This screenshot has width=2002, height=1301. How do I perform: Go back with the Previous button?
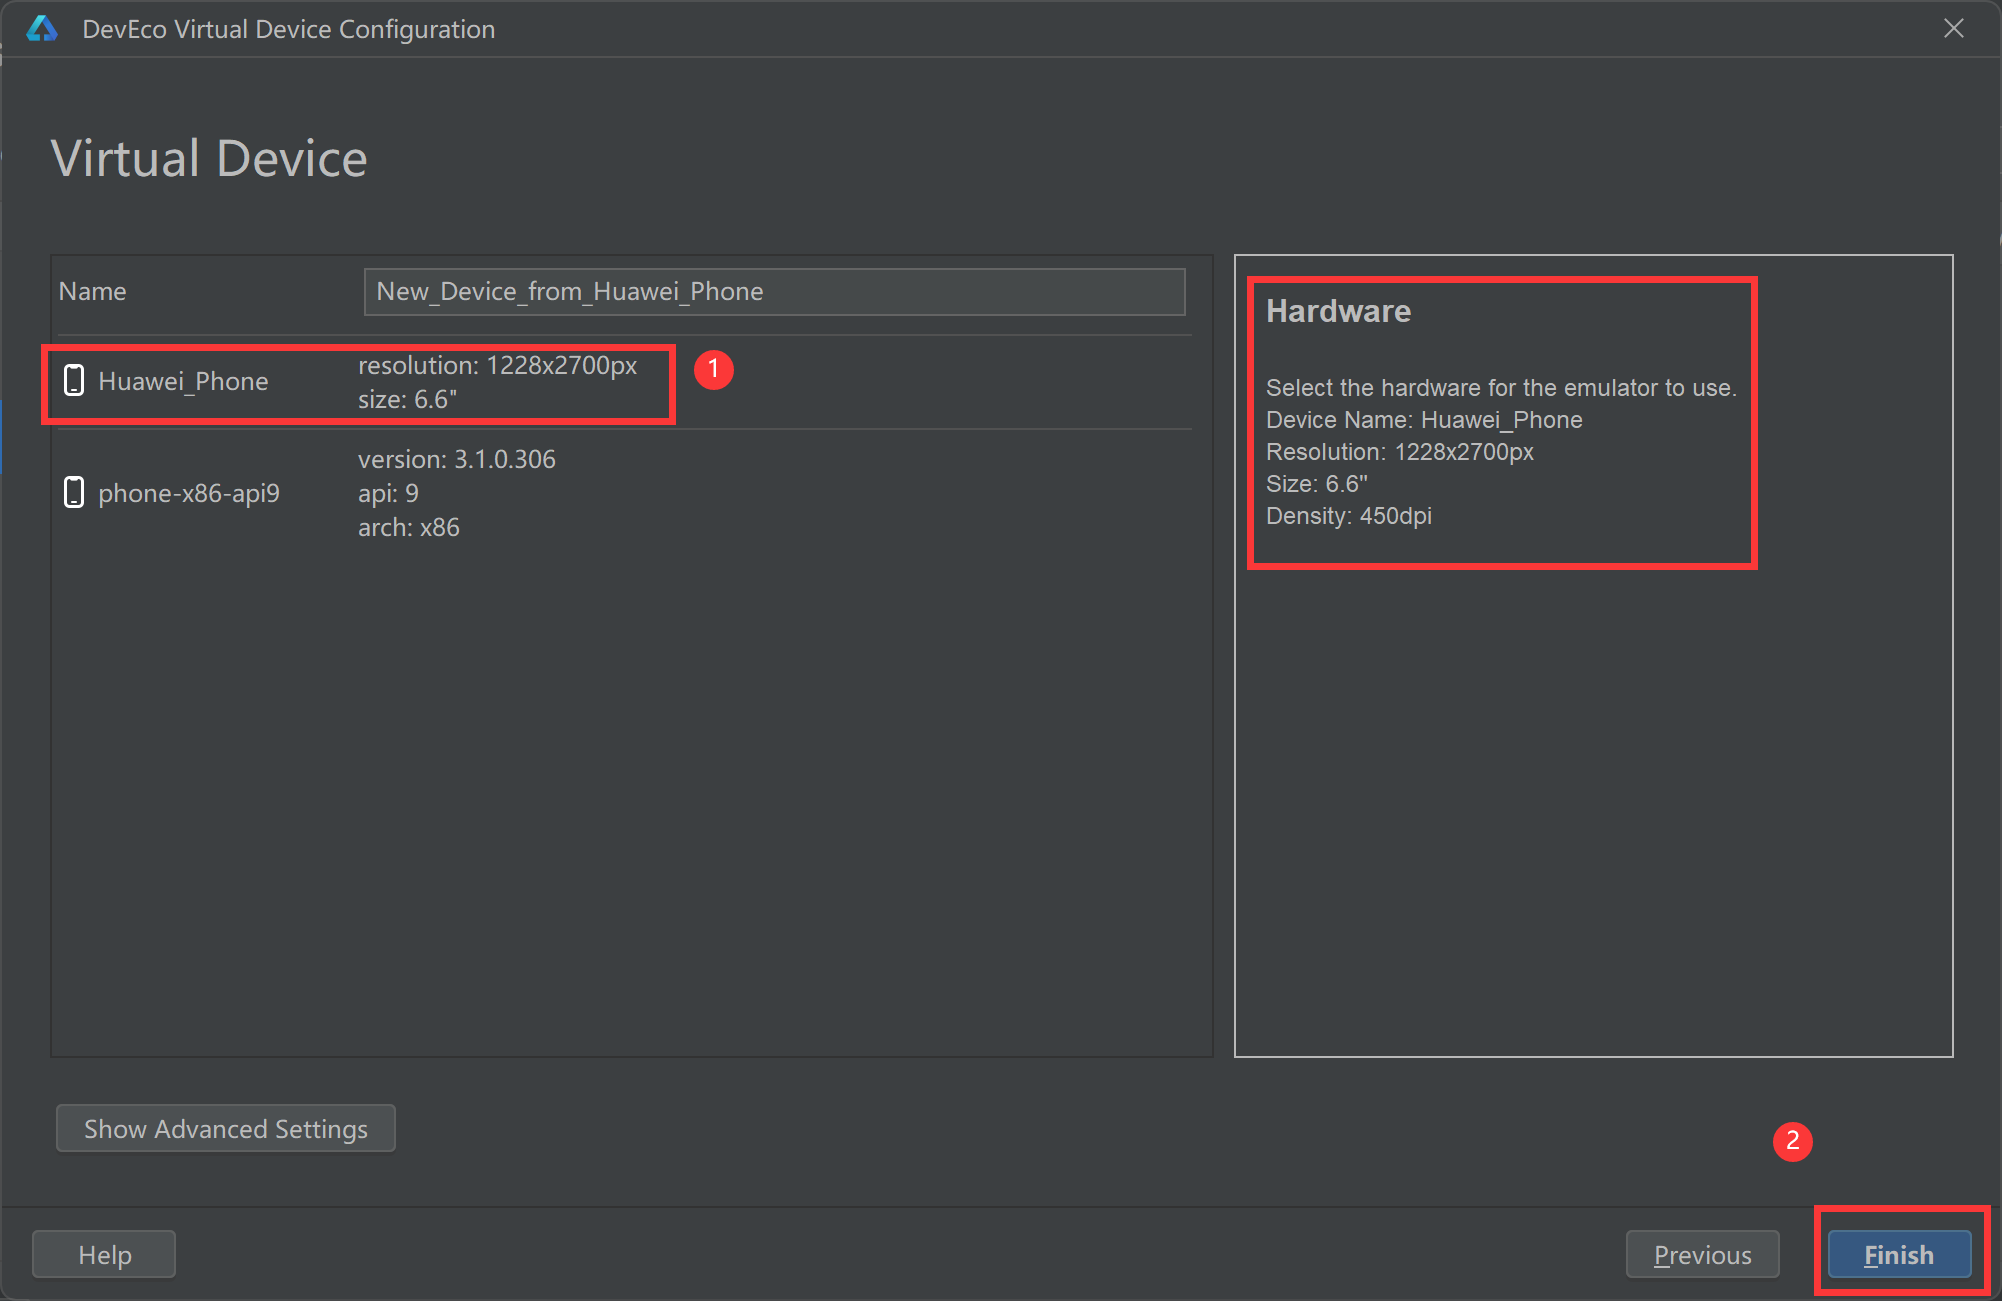pyautogui.click(x=1702, y=1254)
